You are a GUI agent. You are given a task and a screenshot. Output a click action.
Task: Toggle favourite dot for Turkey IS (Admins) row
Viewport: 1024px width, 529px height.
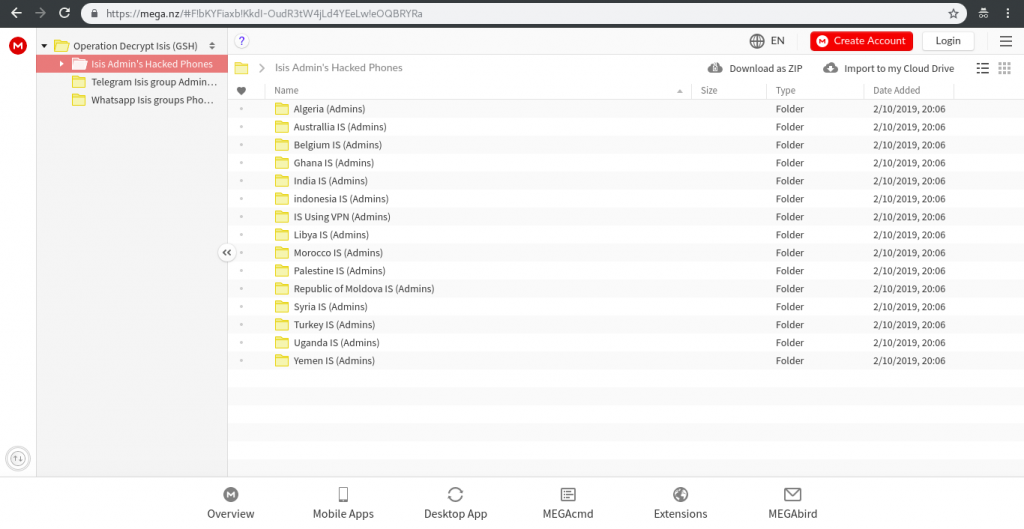click(x=242, y=325)
